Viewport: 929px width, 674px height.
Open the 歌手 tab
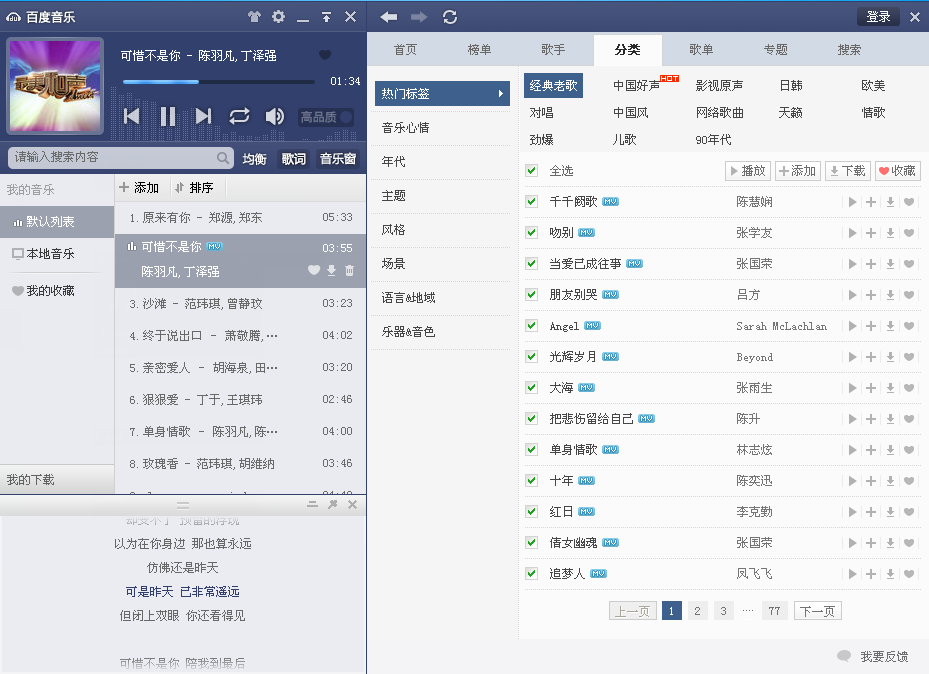click(x=553, y=50)
